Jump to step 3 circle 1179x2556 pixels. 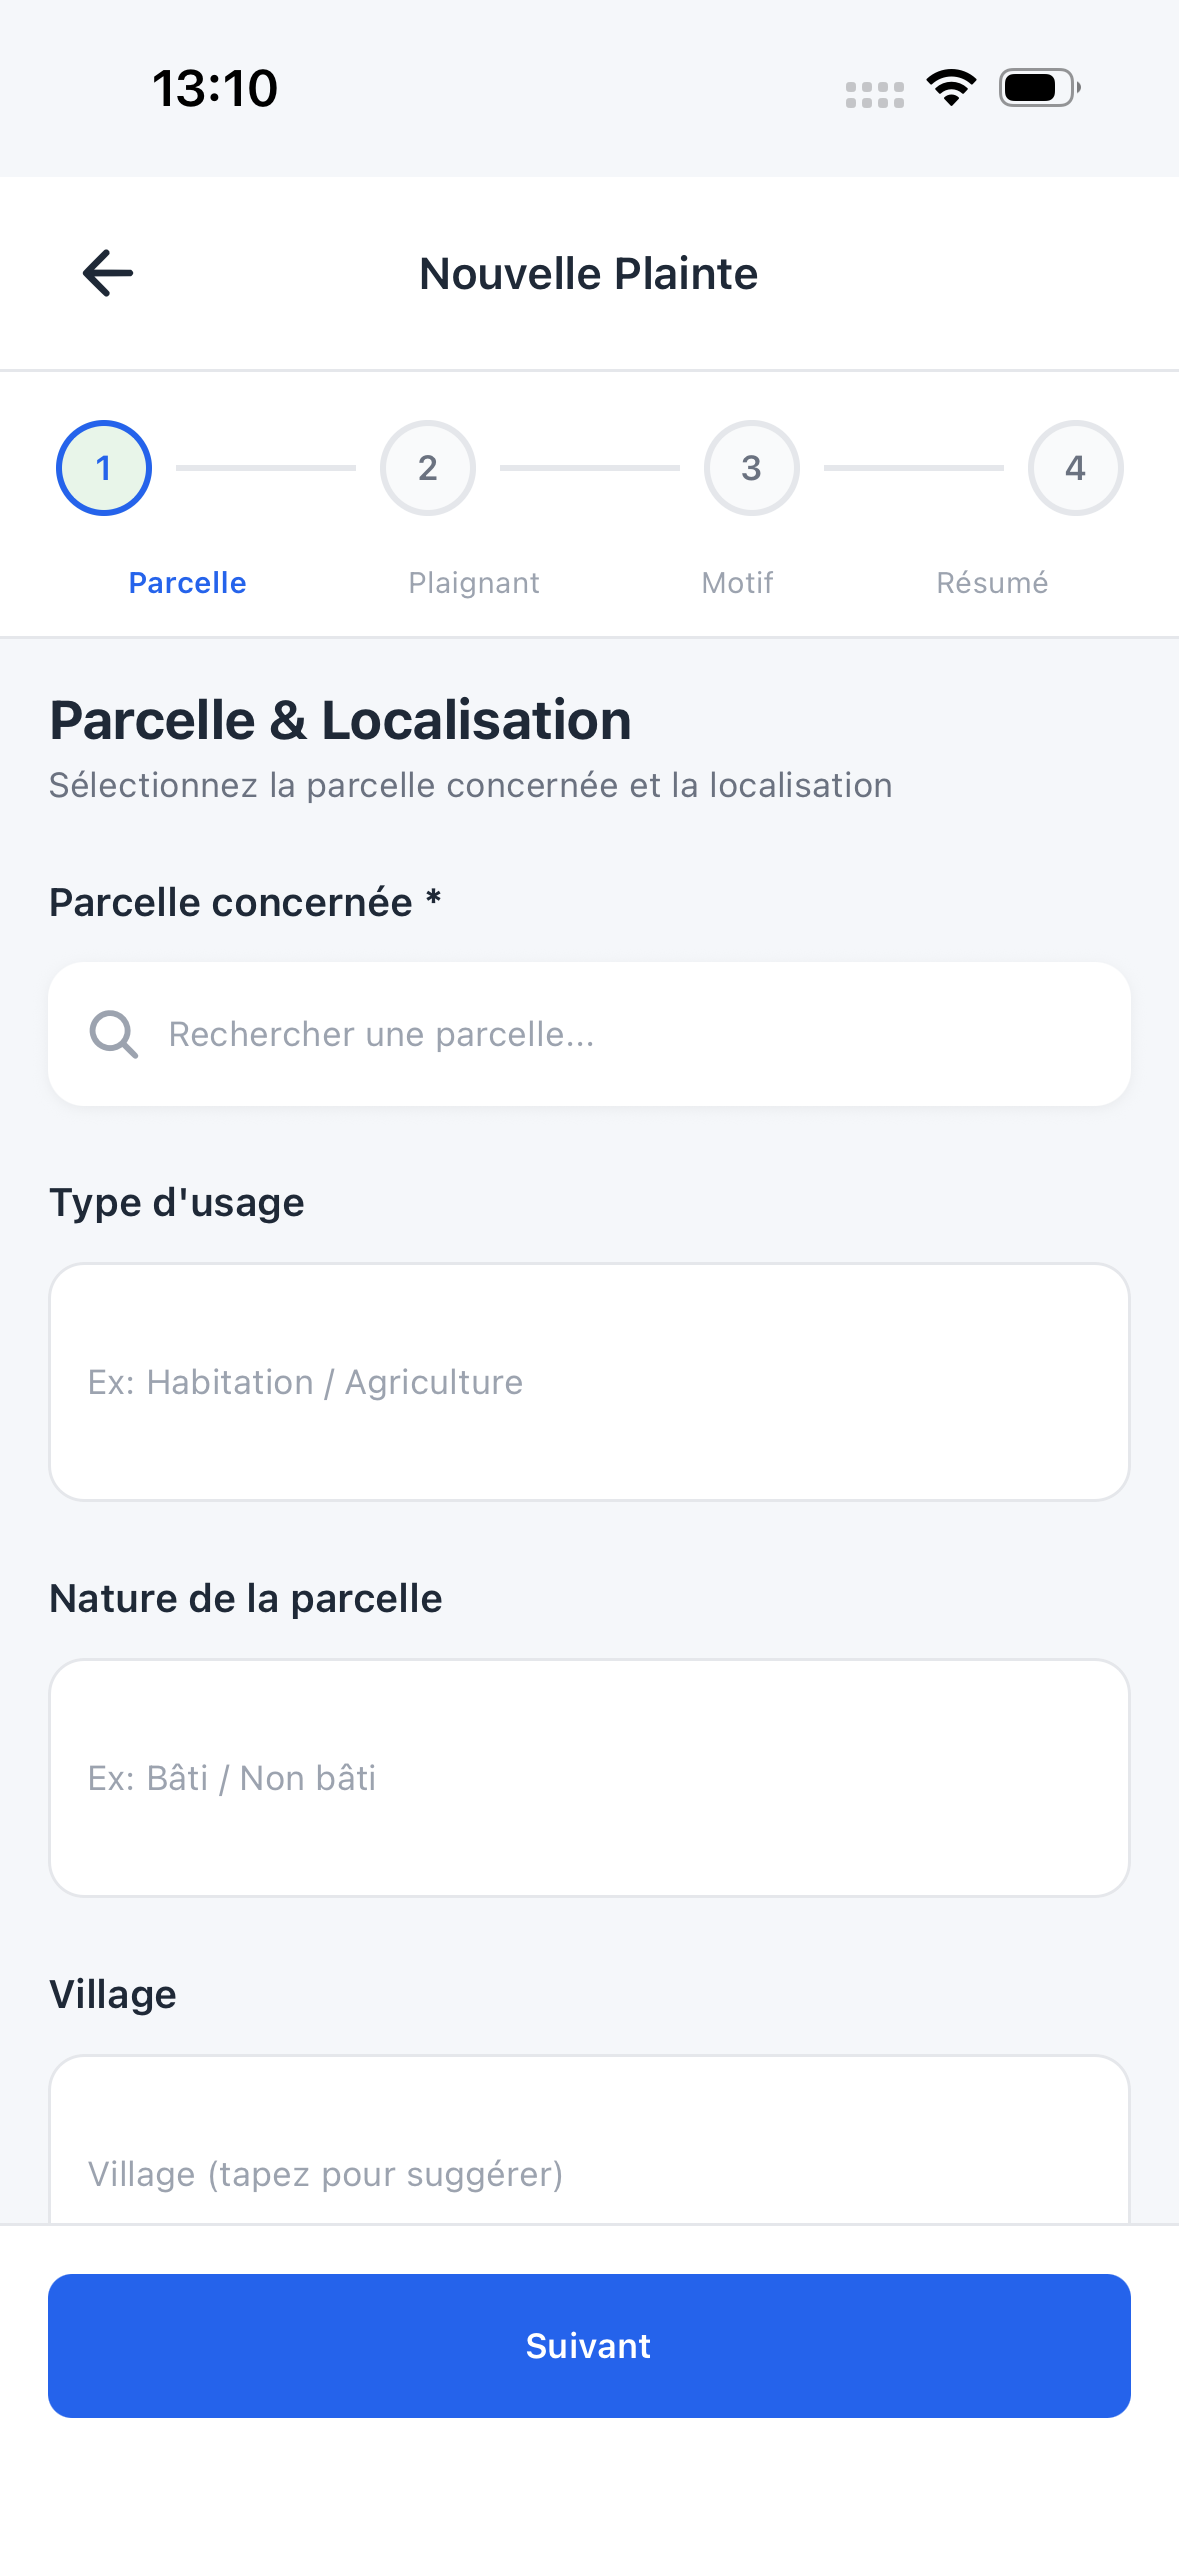pyautogui.click(x=752, y=468)
